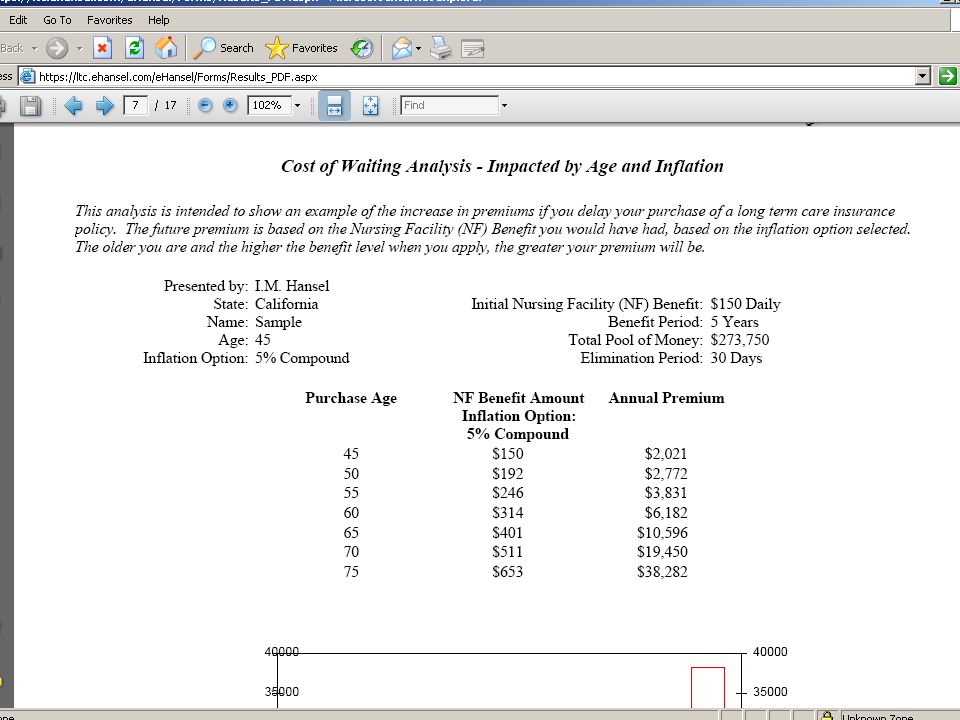Click the Purchase Age column header
This screenshot has height=720, width=960.
[x=351, y=399]
